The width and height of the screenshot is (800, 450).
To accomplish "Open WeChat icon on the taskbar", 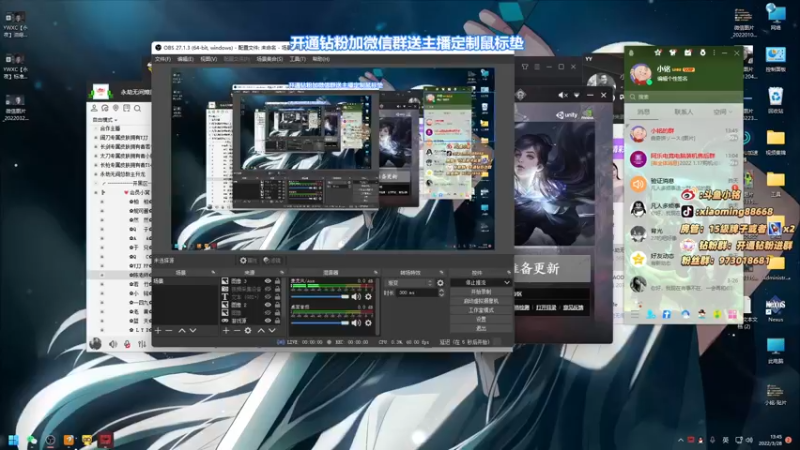I will (x=32, y=440).
